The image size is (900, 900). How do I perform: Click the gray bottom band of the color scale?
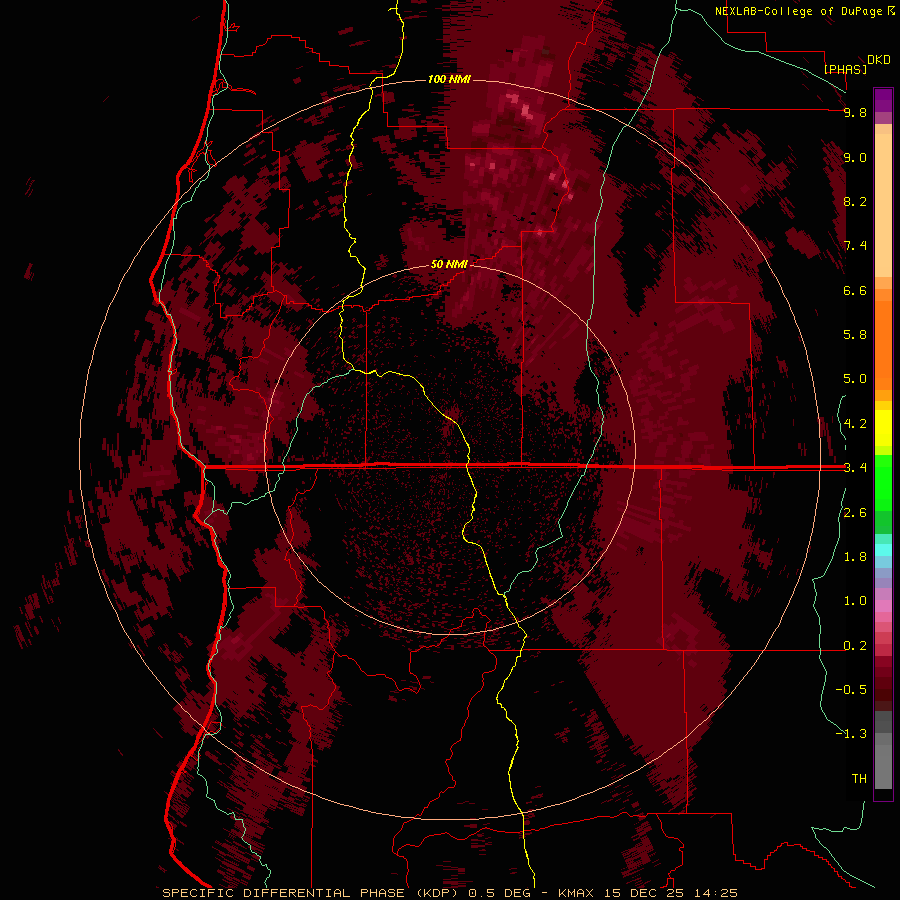(883, 763)
